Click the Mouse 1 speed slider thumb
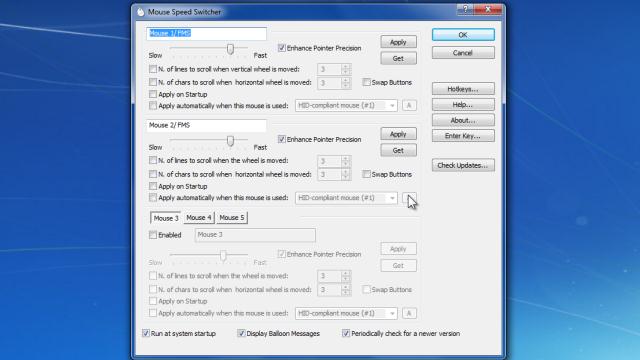 pos(230,49)
